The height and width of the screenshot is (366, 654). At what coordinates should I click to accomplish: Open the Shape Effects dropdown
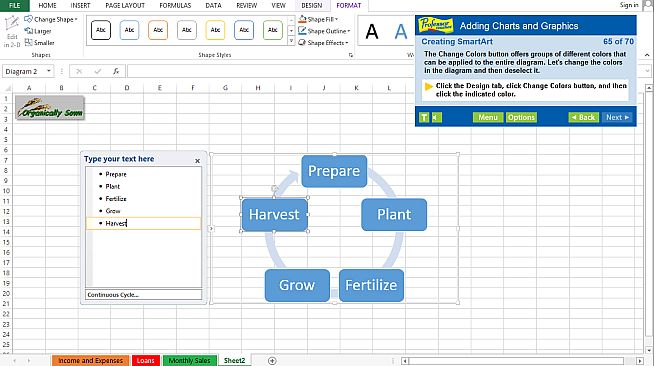(x=323, y=43)
